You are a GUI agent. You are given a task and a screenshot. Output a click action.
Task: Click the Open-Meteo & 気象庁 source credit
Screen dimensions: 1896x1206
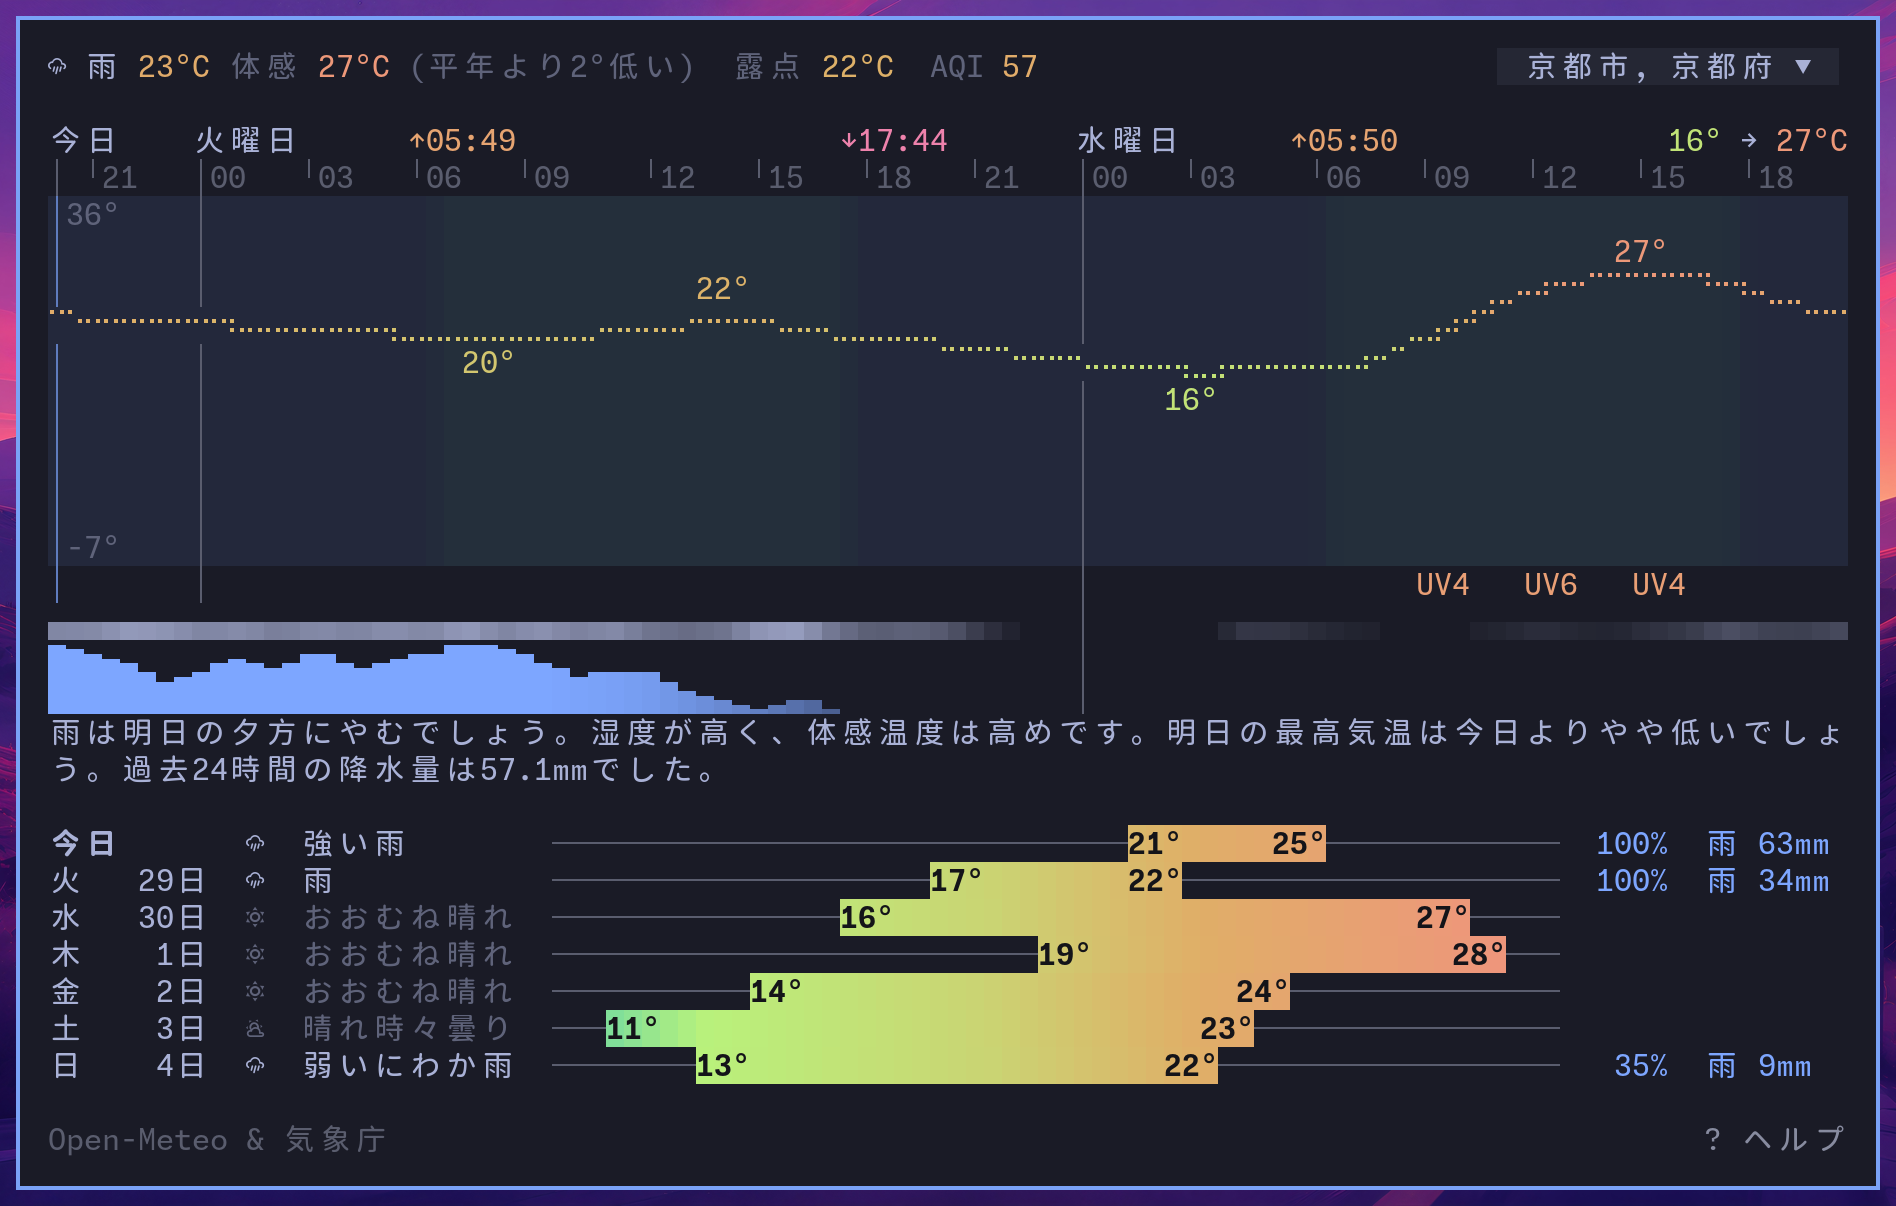pos(217,1139)
